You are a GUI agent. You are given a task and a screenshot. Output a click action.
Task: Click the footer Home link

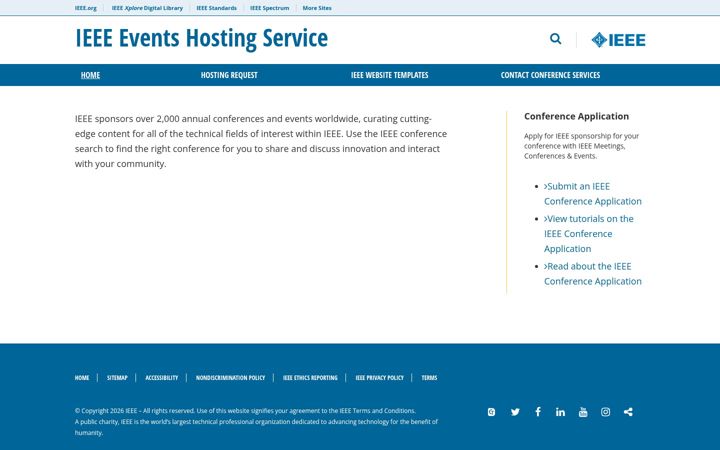82,378
